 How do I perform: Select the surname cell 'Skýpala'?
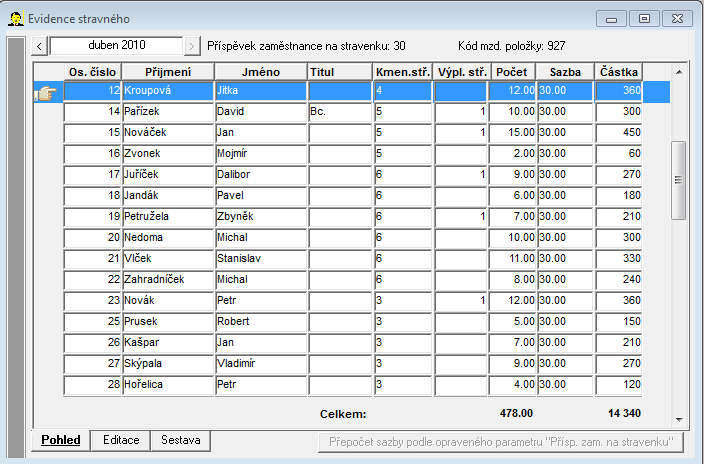coord(168,364)
